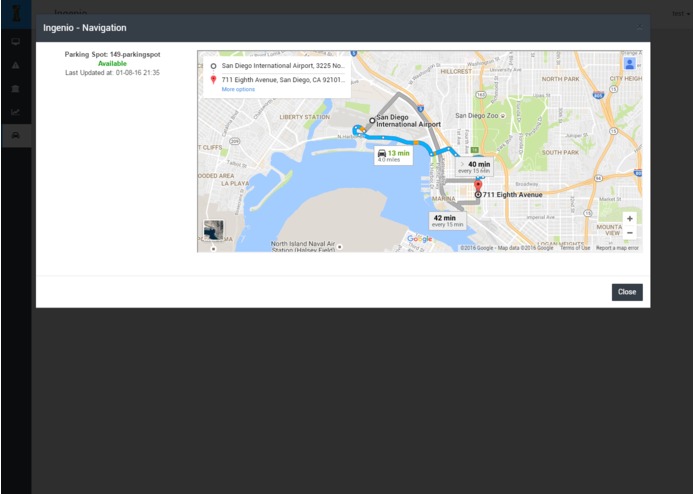Click the Google logo on map
This screenshot has height=494, width=695.
[x=419, y=239]
